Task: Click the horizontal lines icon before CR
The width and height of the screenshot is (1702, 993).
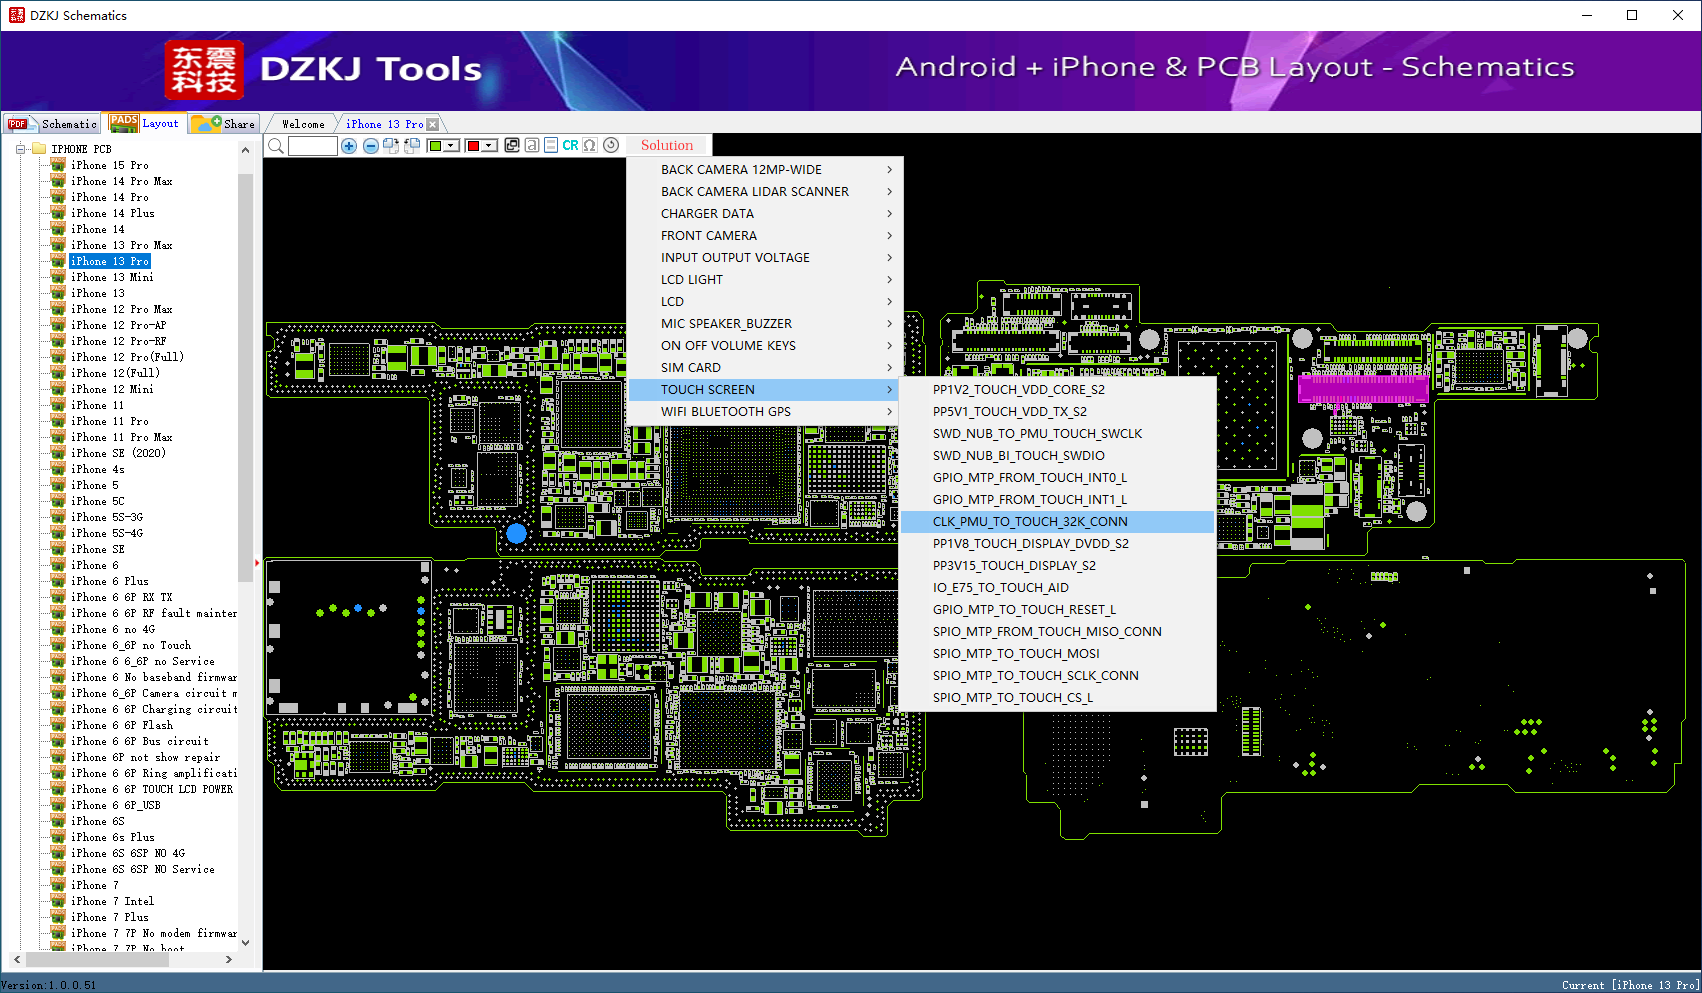Action: [x=551, y=145]
